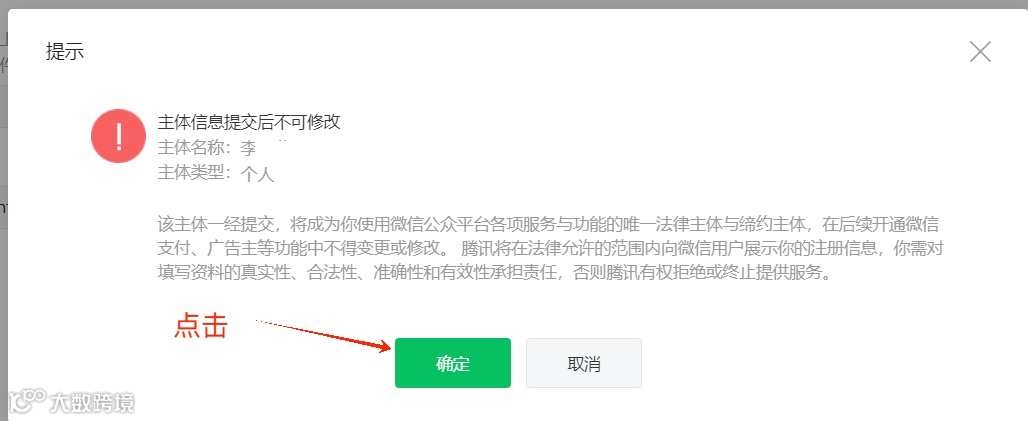Click the red exclamation warning icon
This screenshot has width=1028, height=421.
tap(119, 136)
